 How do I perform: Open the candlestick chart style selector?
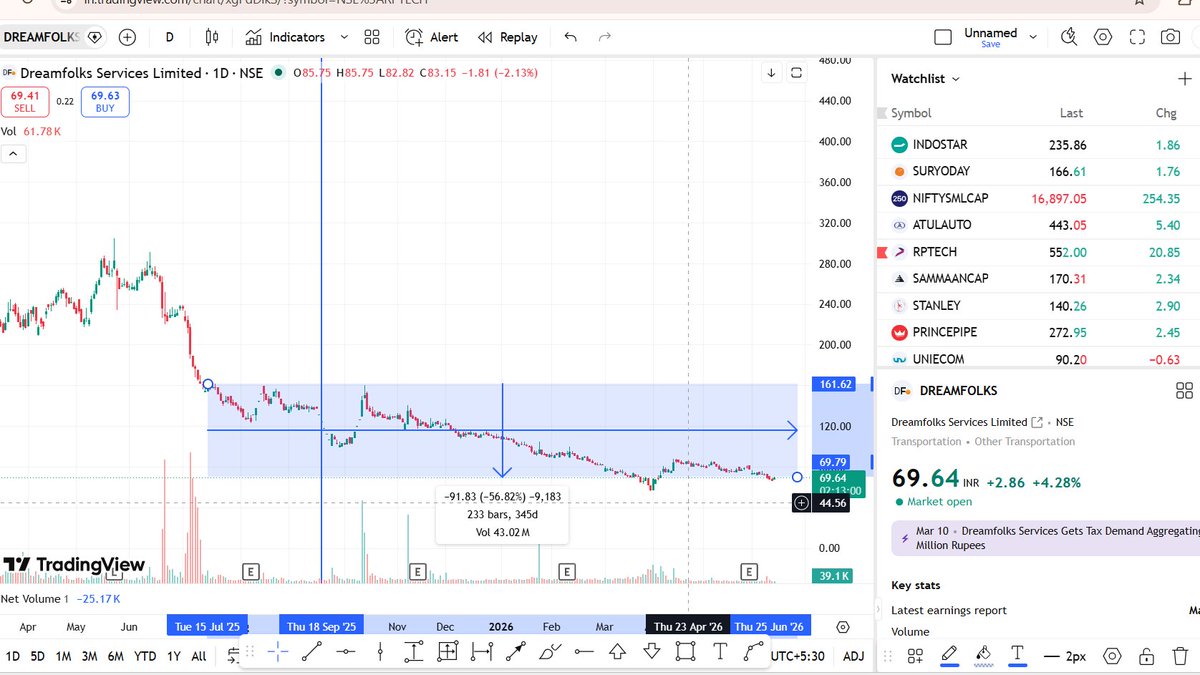click(211, 37)
